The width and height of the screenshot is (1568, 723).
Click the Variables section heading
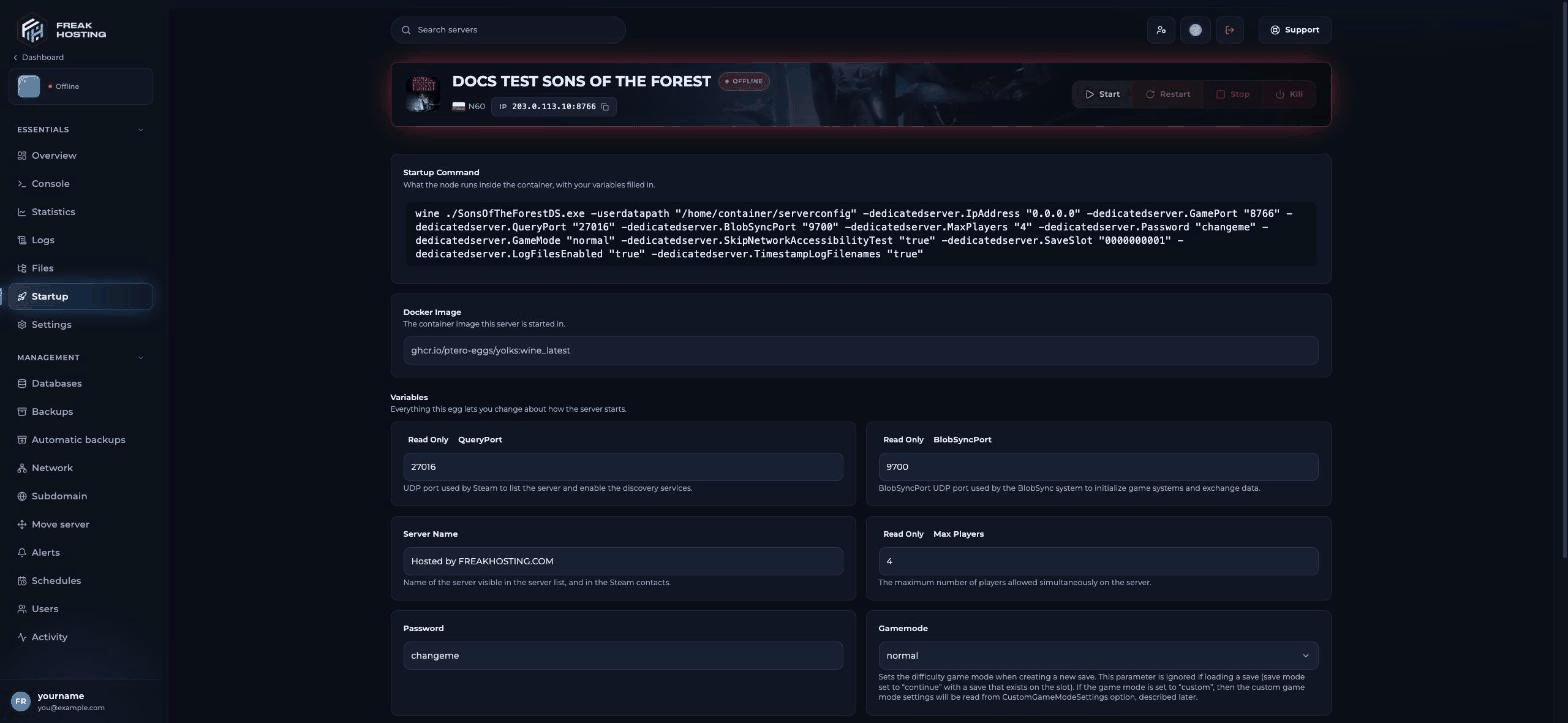point(409,397)
